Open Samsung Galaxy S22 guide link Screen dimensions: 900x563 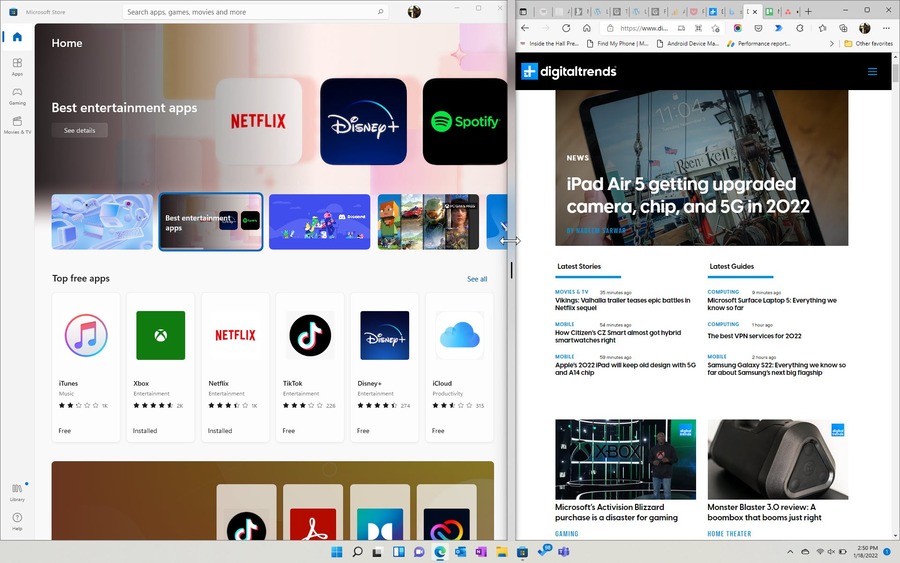pyautogui.click(x=776, y=368)
